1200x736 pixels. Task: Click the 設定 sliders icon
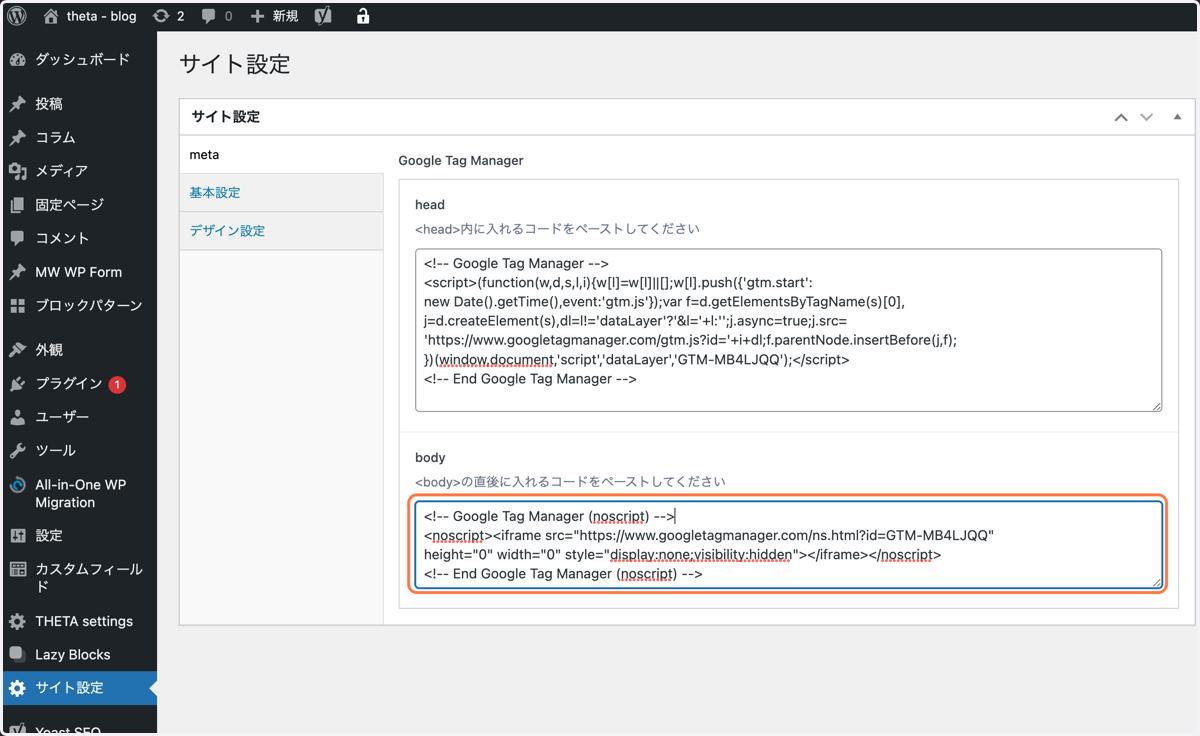[x=17, y=536]
